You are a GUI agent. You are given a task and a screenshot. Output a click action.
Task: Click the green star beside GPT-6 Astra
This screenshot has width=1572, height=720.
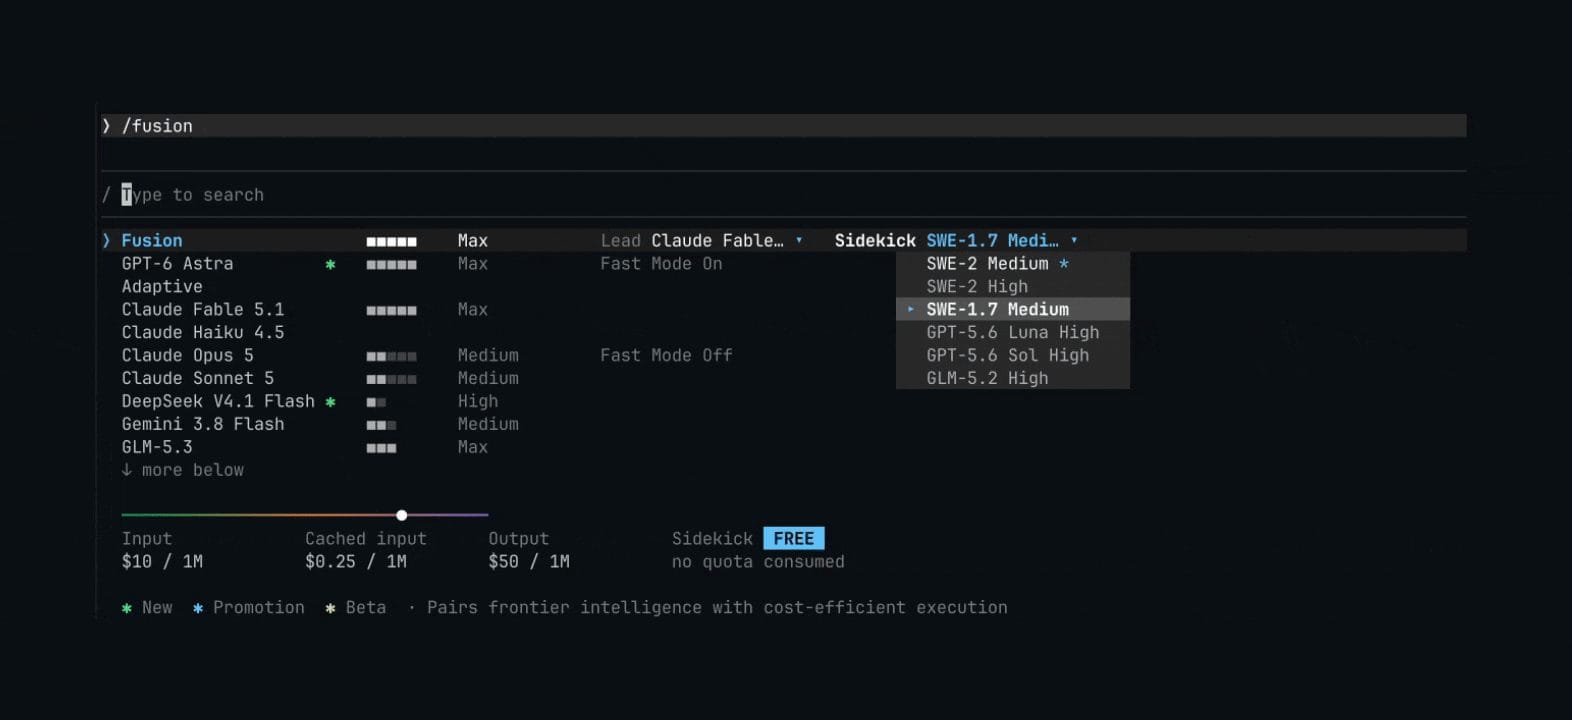(330, 264)
